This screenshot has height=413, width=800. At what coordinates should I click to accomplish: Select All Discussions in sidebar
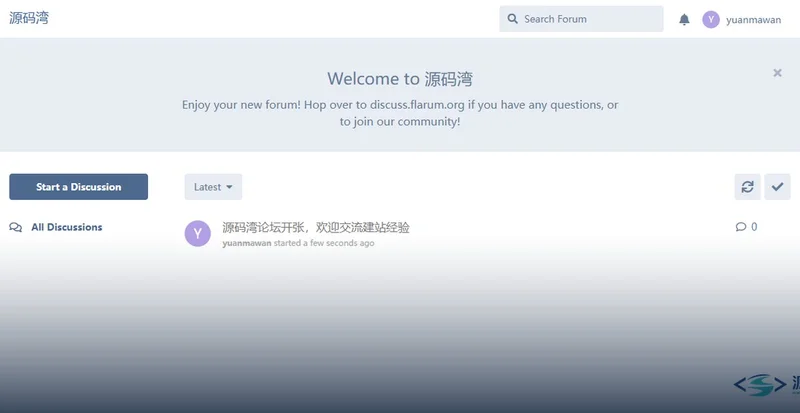coord(56,227)
